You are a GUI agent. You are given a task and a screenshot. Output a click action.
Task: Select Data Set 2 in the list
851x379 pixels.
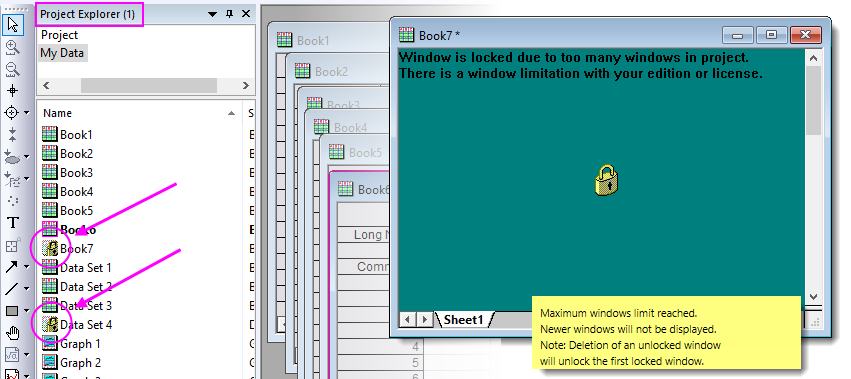coord(86,287)
